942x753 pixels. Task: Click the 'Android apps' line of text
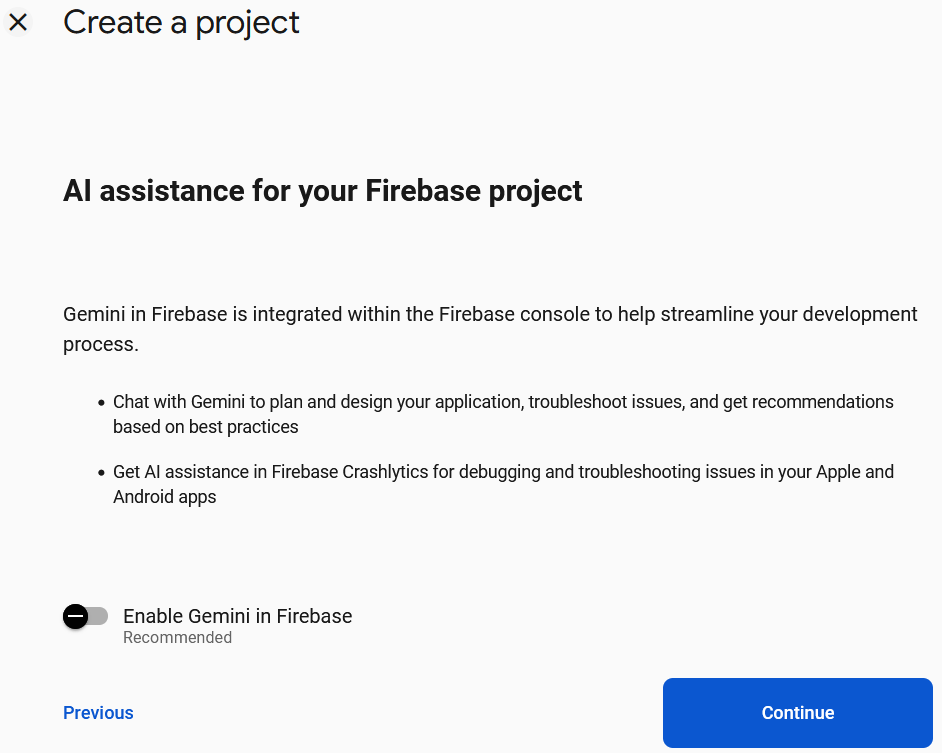pos(165,497)
